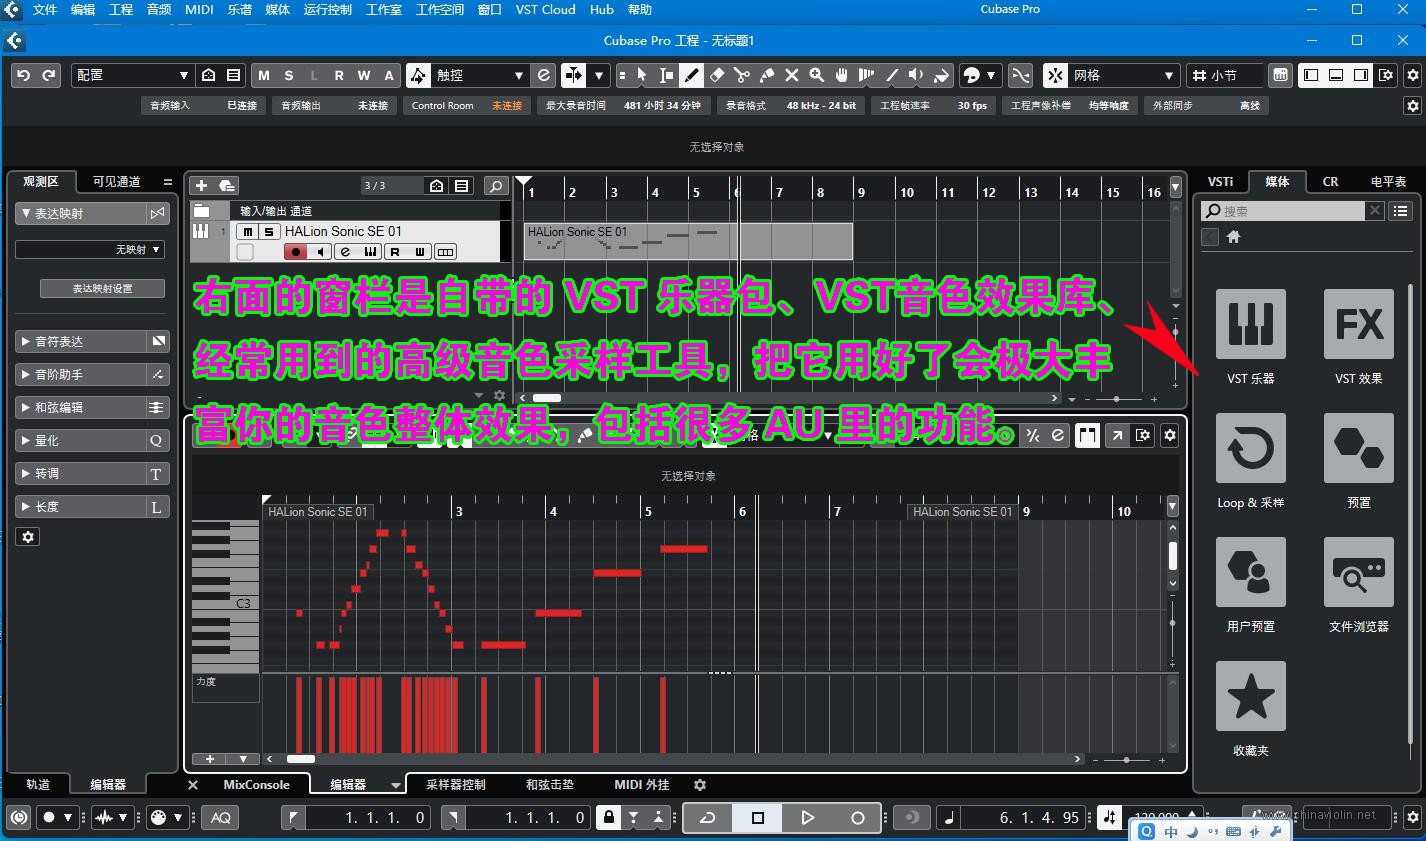
Task: Click AQ auto quantize button
Action: coord(221,817)
